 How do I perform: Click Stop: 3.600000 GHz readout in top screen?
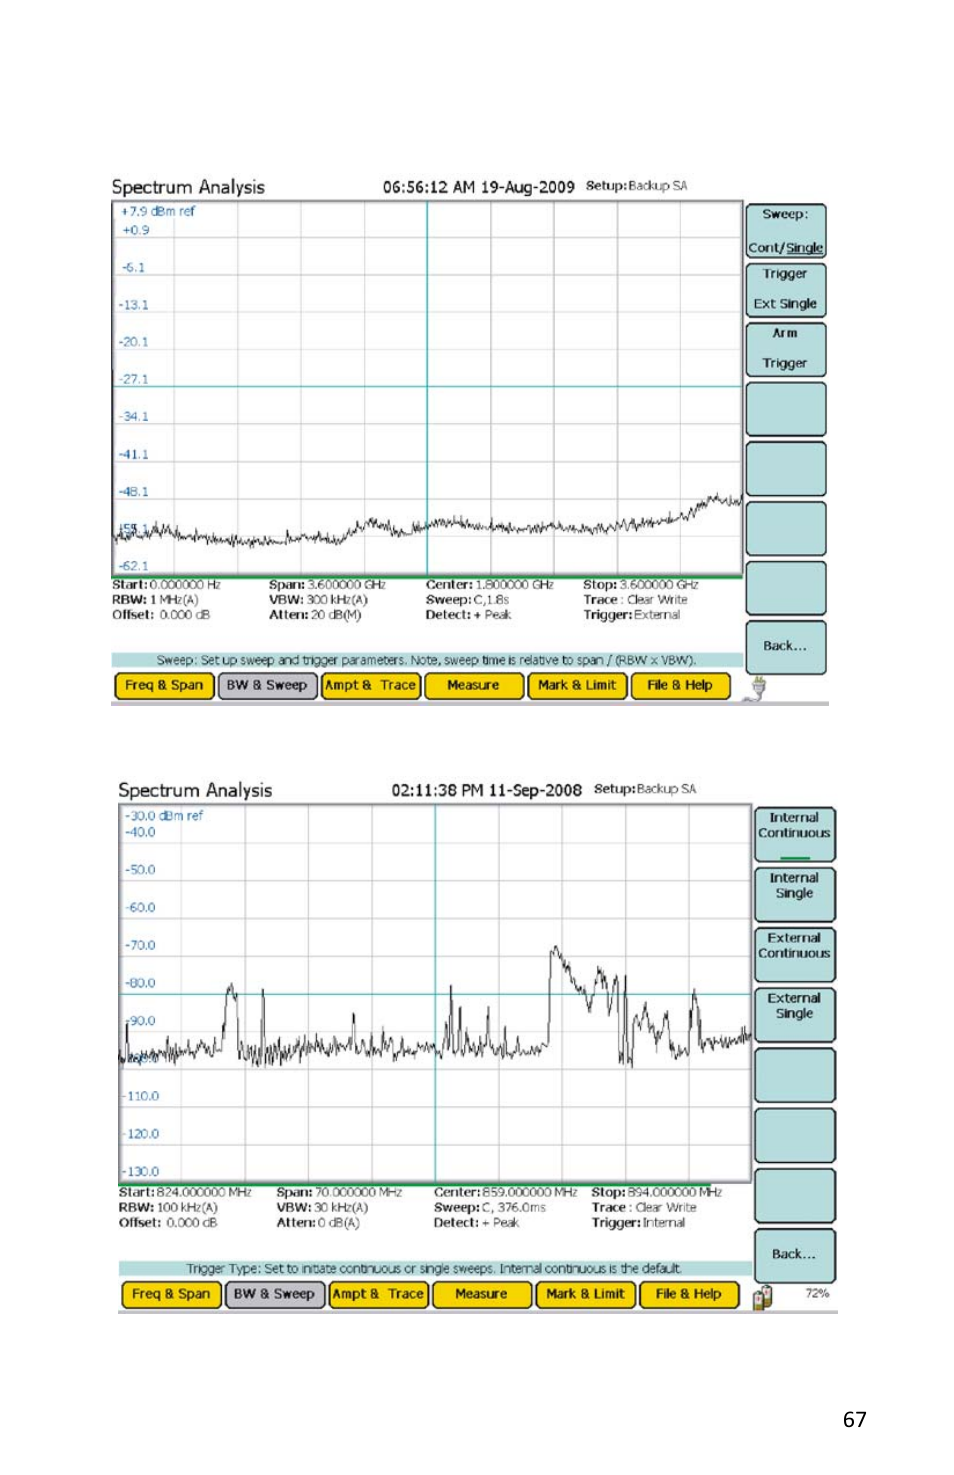pyautogui.click(x=641, y=585)
